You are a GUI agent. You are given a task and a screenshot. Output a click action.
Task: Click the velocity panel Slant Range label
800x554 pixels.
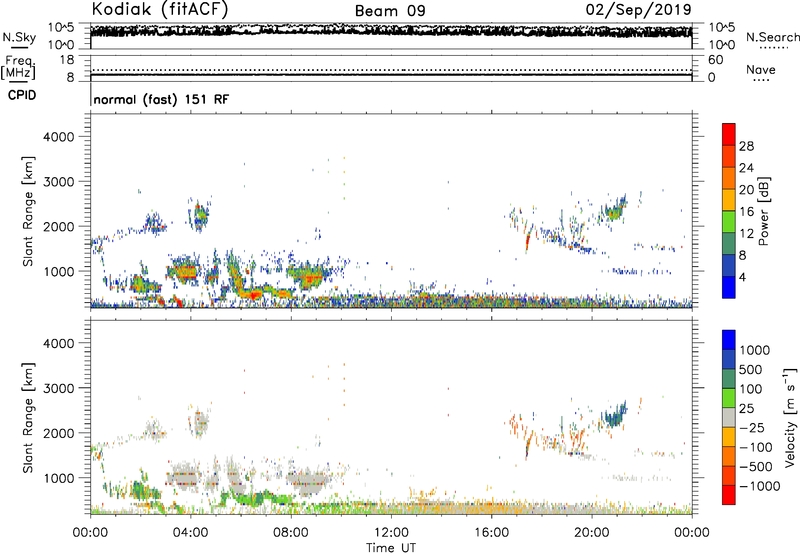click(28, 417)
